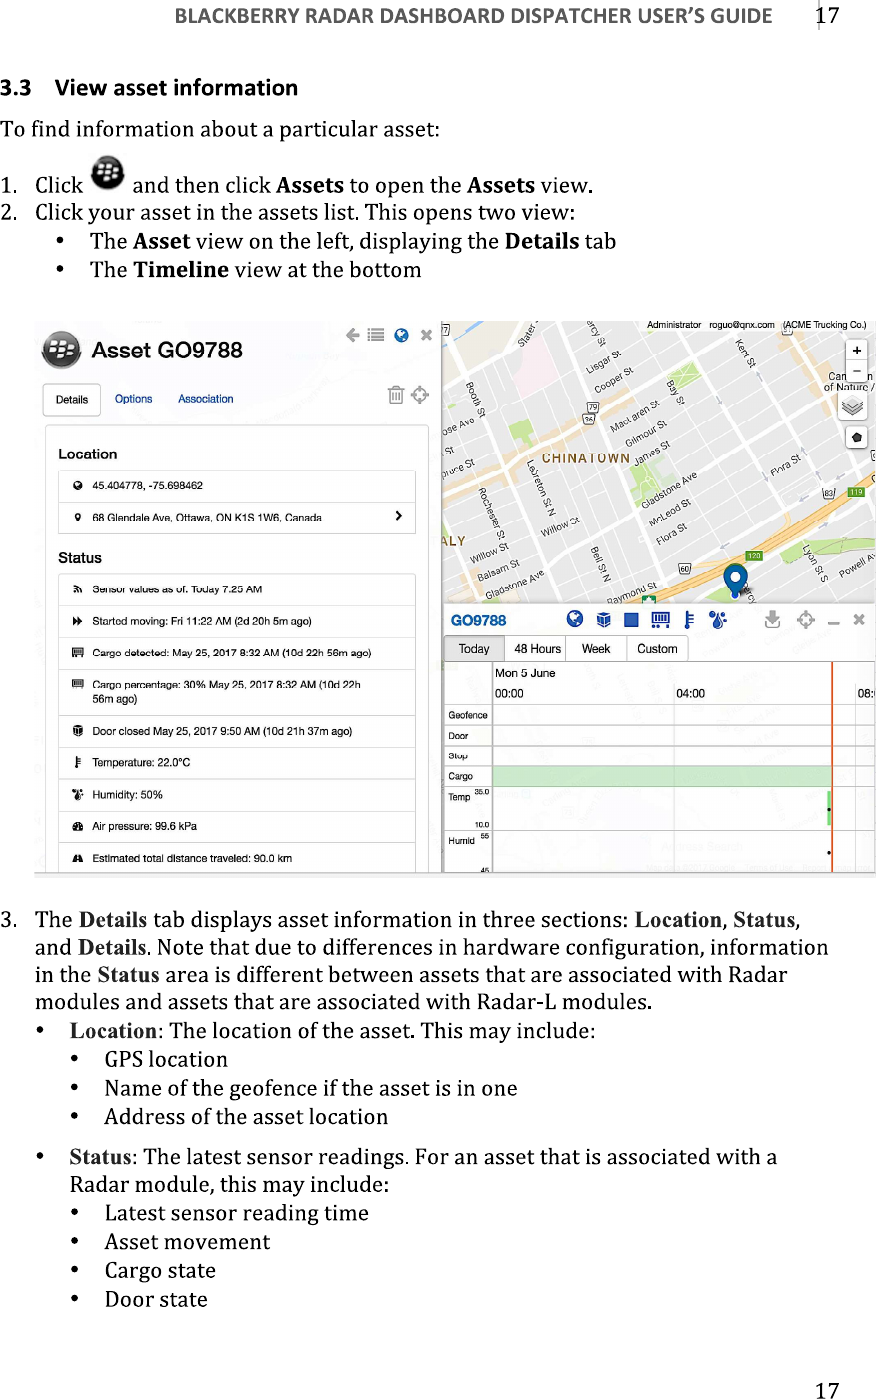Click the BlackBerry icon in step 1 text
The image size is (876, 1399).
108,174
